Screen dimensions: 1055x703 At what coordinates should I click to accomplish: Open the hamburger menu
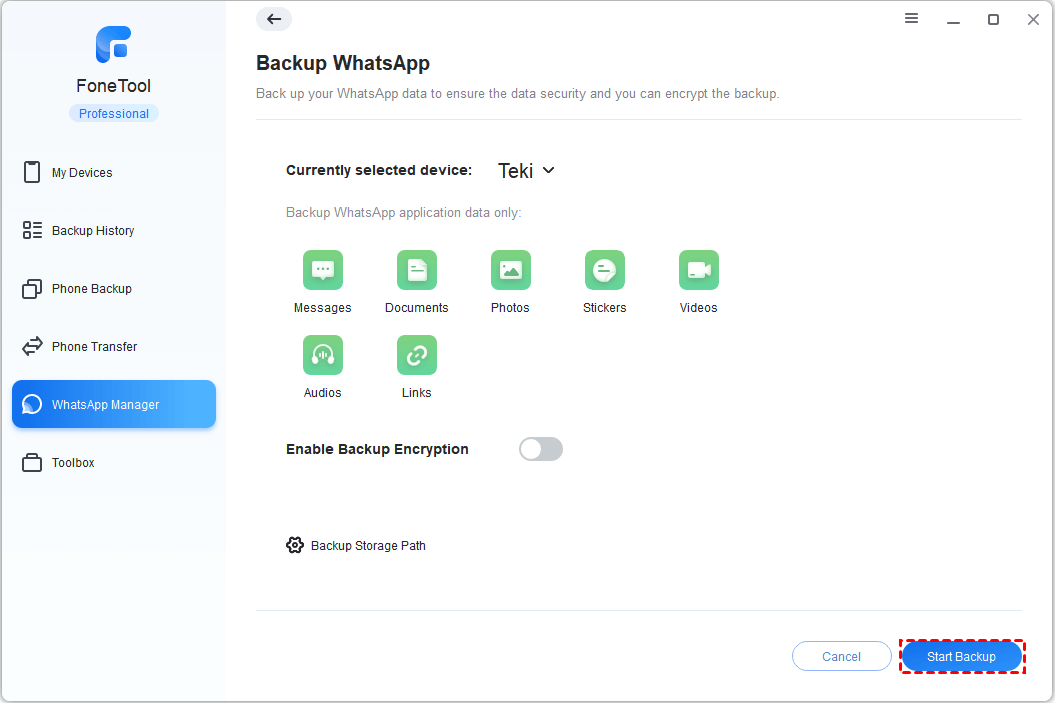tap(911, 18)
